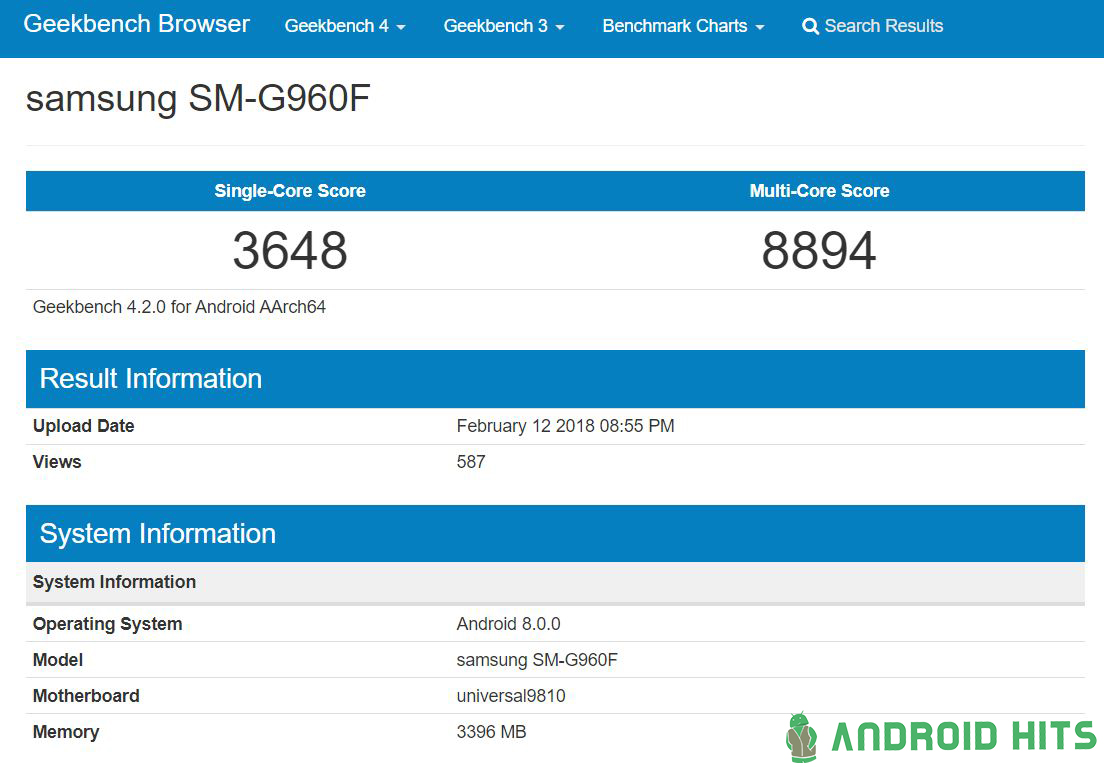Select the views count 587

coord(471,462)
